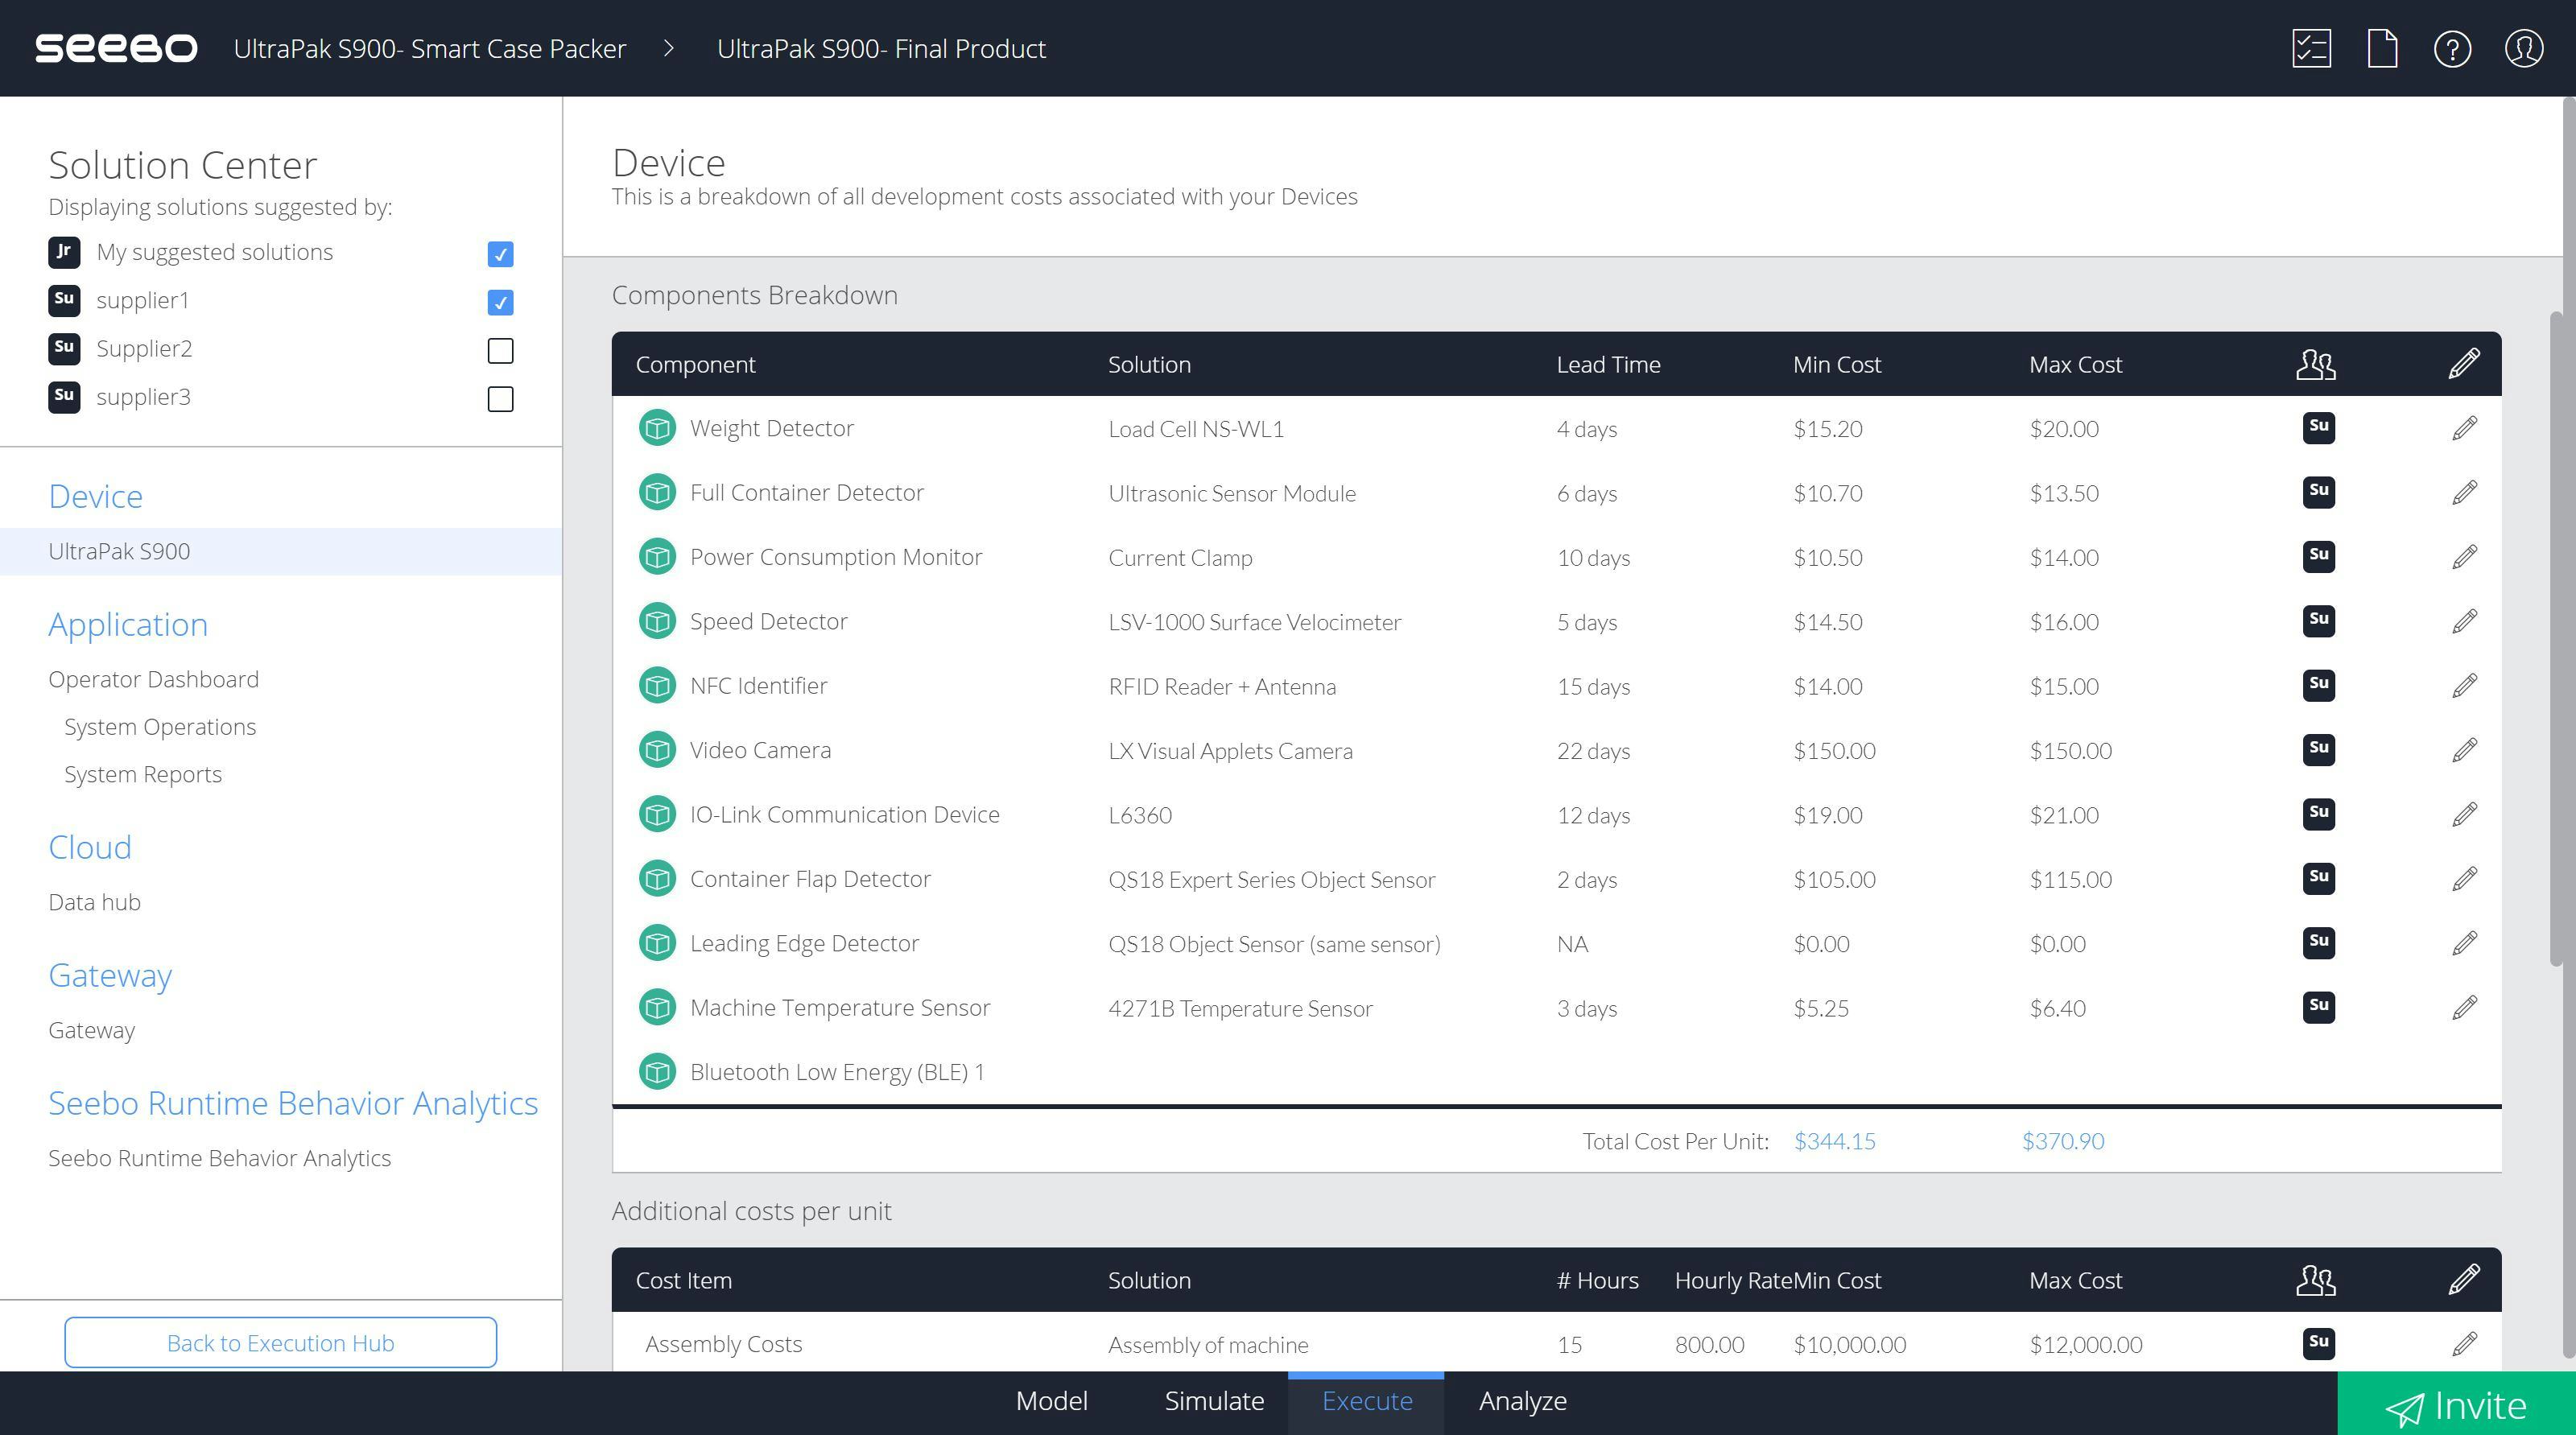This screenshot has width=2576, height=1435.
Task: Enable the supplier3 checkbox
Action: (x=500, y=396)
